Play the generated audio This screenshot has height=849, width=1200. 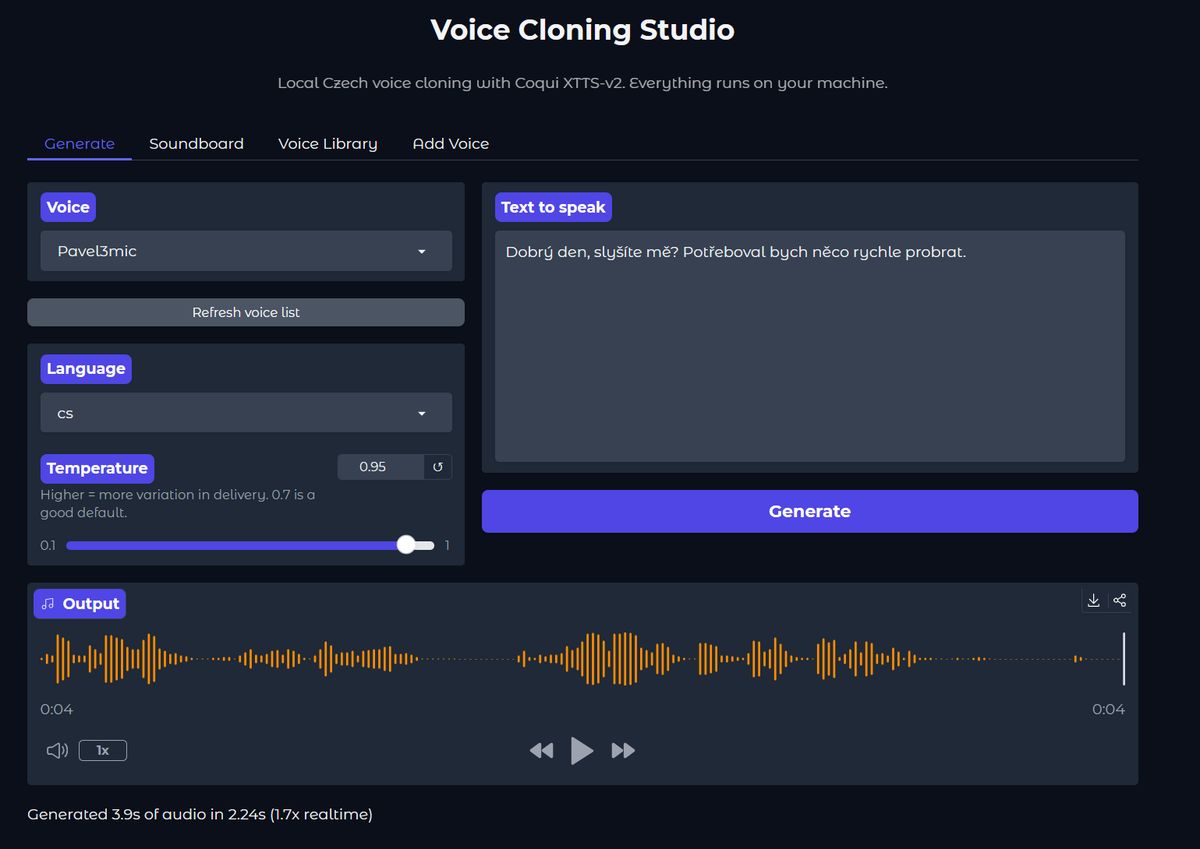(x=582, y=750)
